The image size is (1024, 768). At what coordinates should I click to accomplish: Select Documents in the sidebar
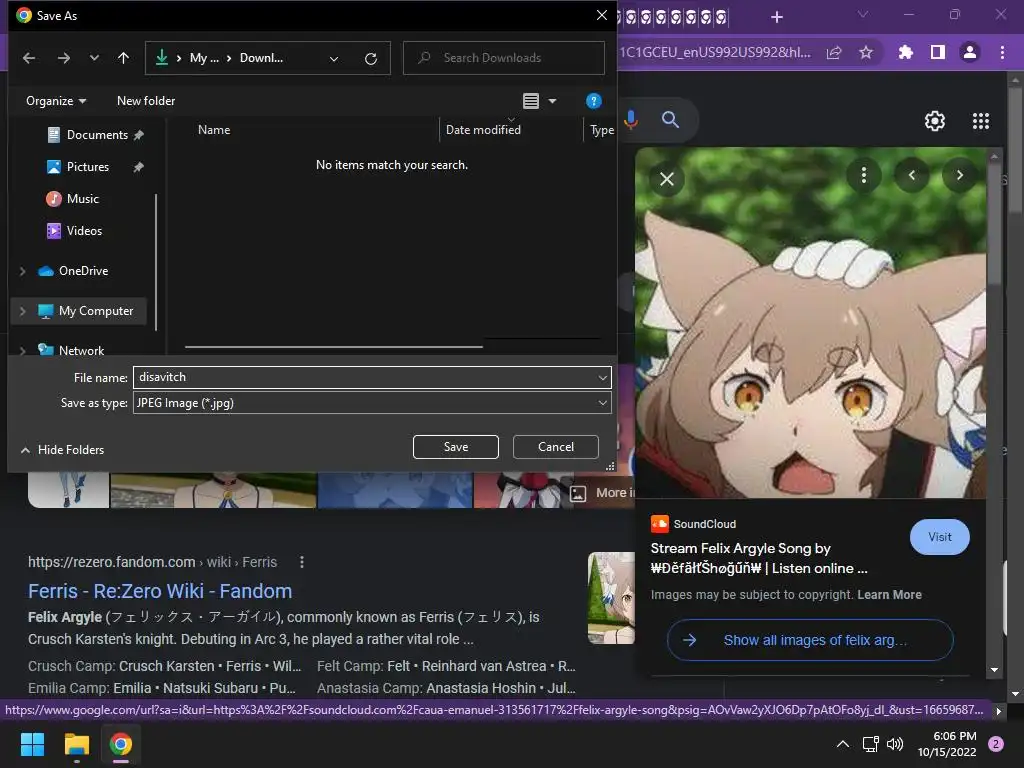point(95,135)
